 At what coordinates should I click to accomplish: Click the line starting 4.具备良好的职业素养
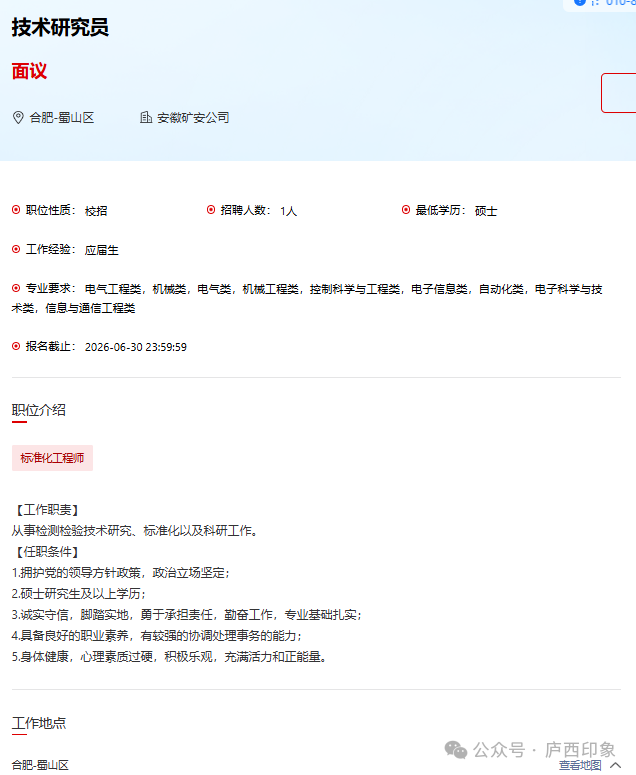[x=157, y=636]
